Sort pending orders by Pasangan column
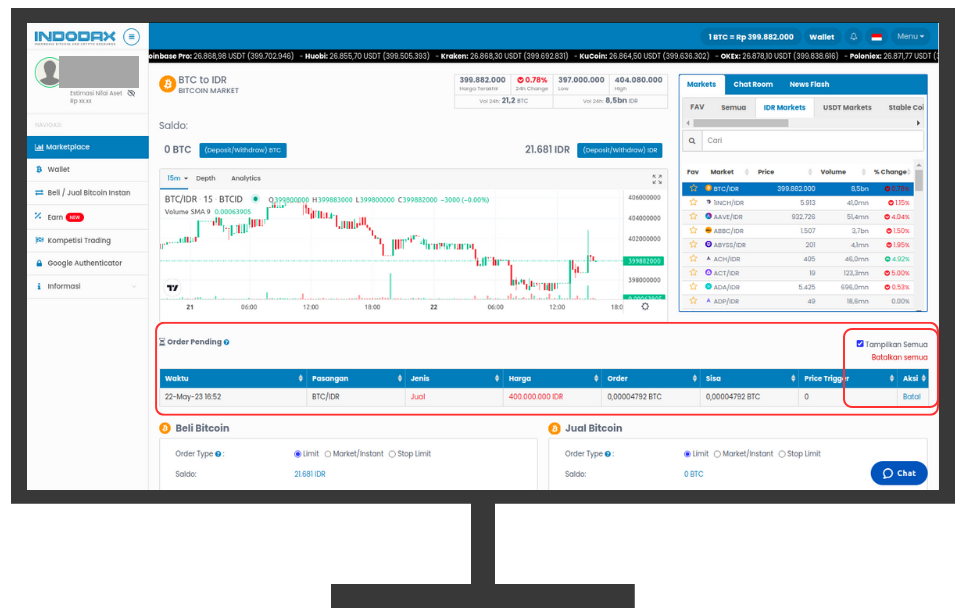The width and height of the screenshot is (963, 608). pos(356,378)
